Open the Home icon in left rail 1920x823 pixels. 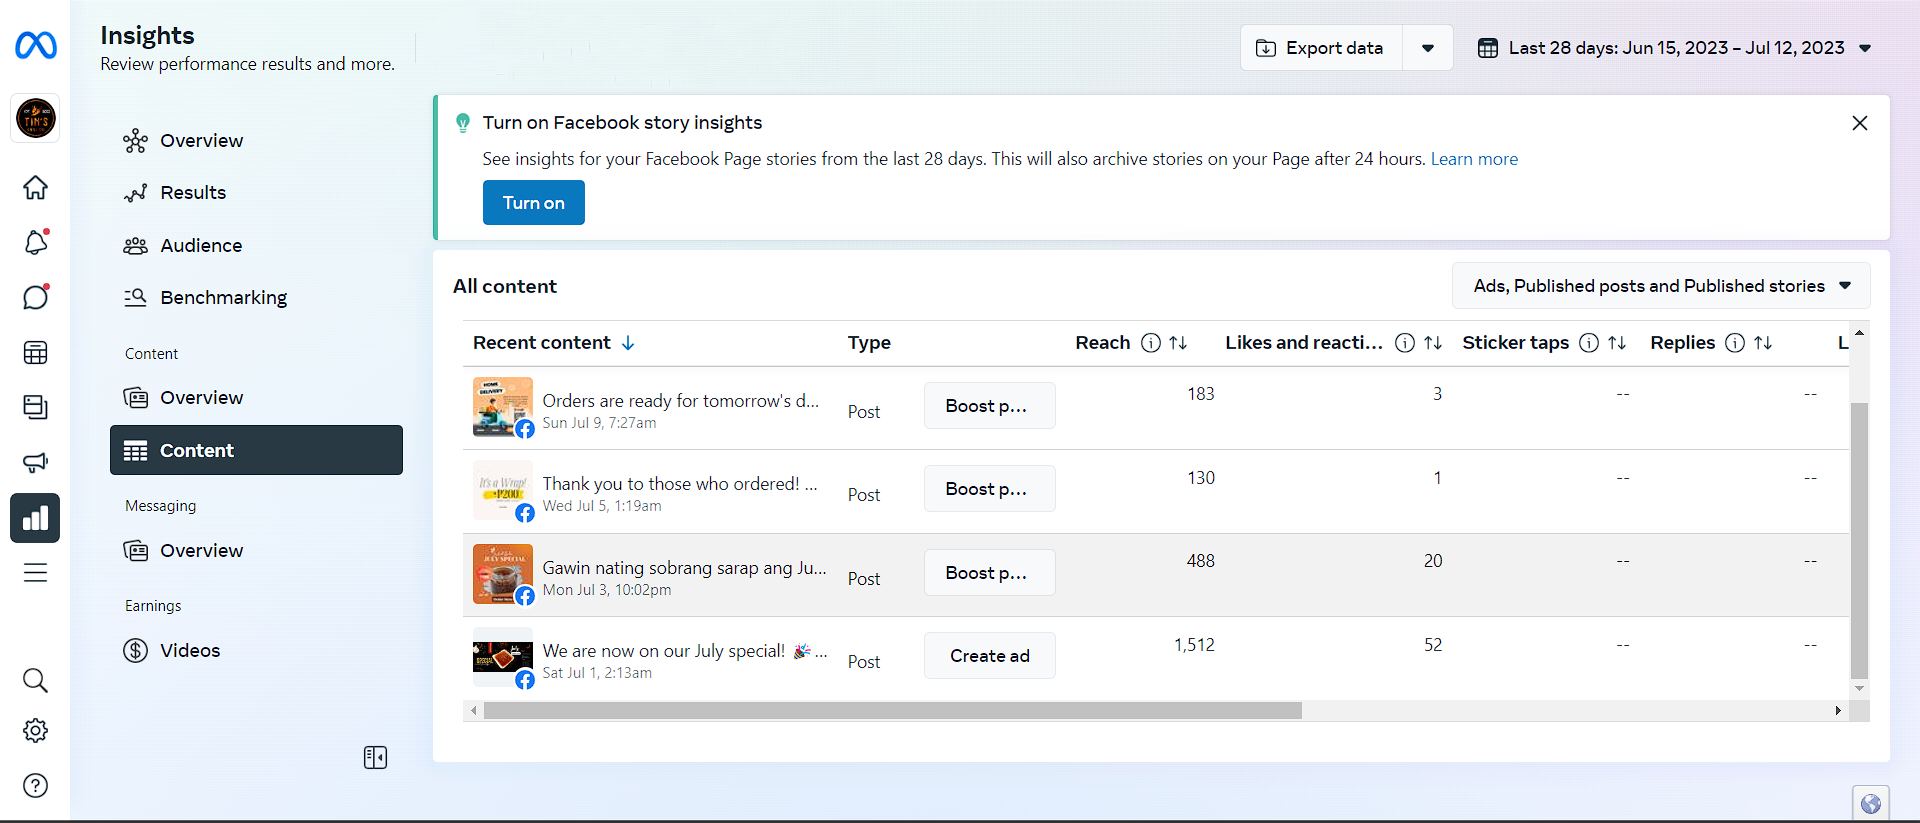click(x=35, y=188)
